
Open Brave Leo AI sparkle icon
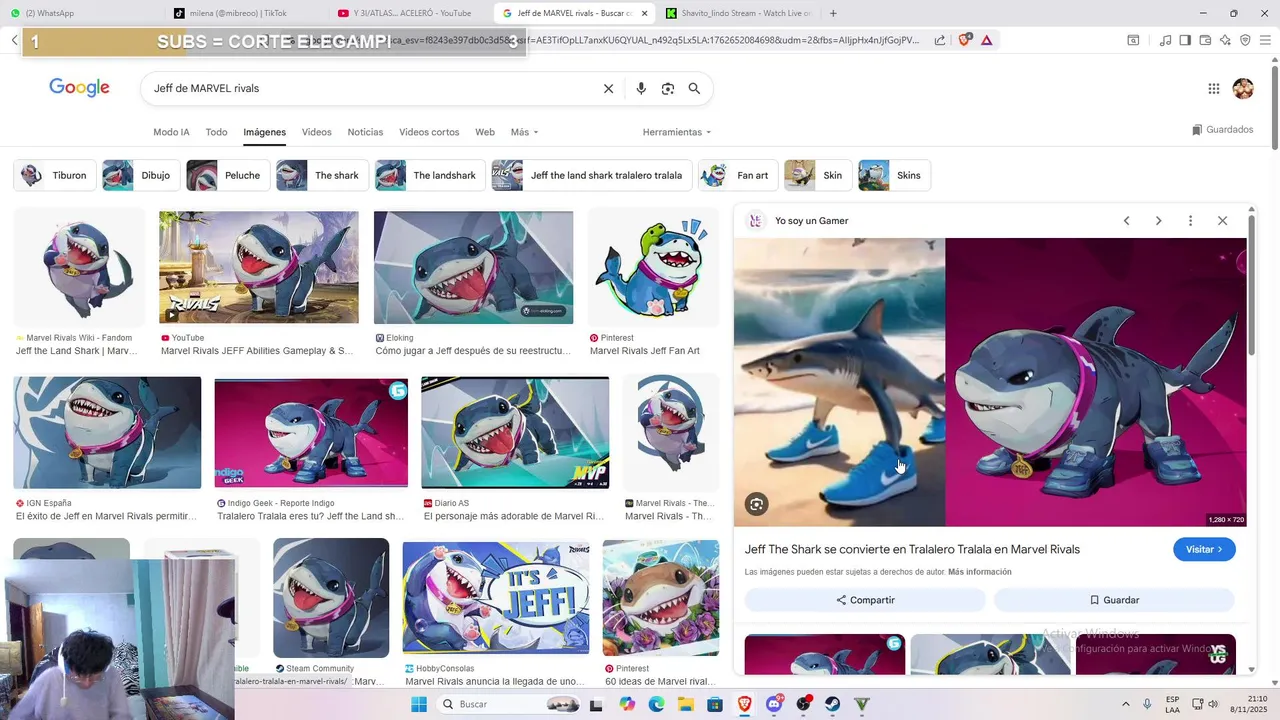(x=1225, y=40)
